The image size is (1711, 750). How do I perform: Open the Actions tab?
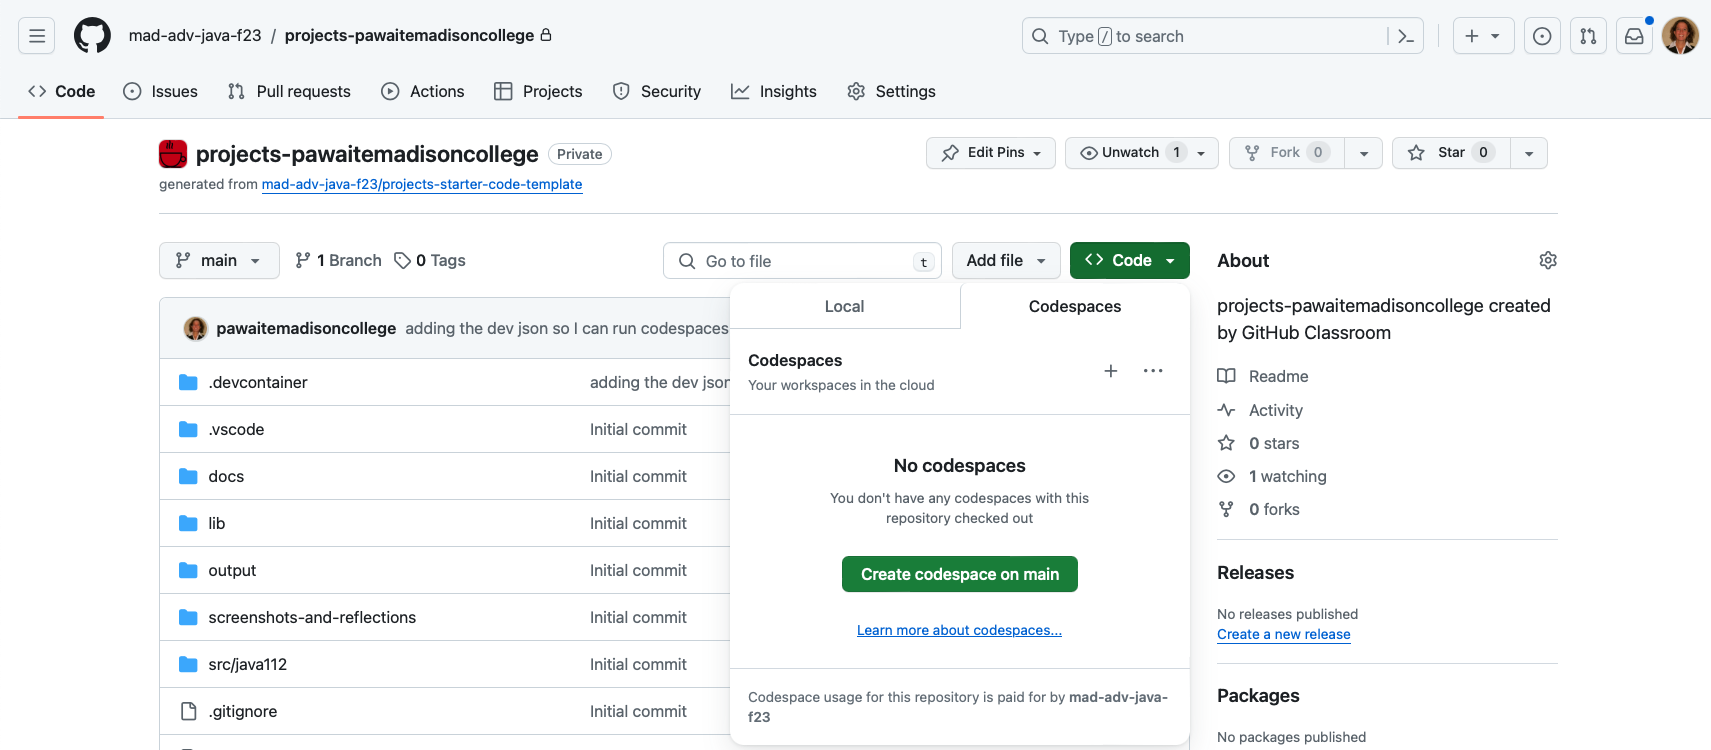point(423,91)
